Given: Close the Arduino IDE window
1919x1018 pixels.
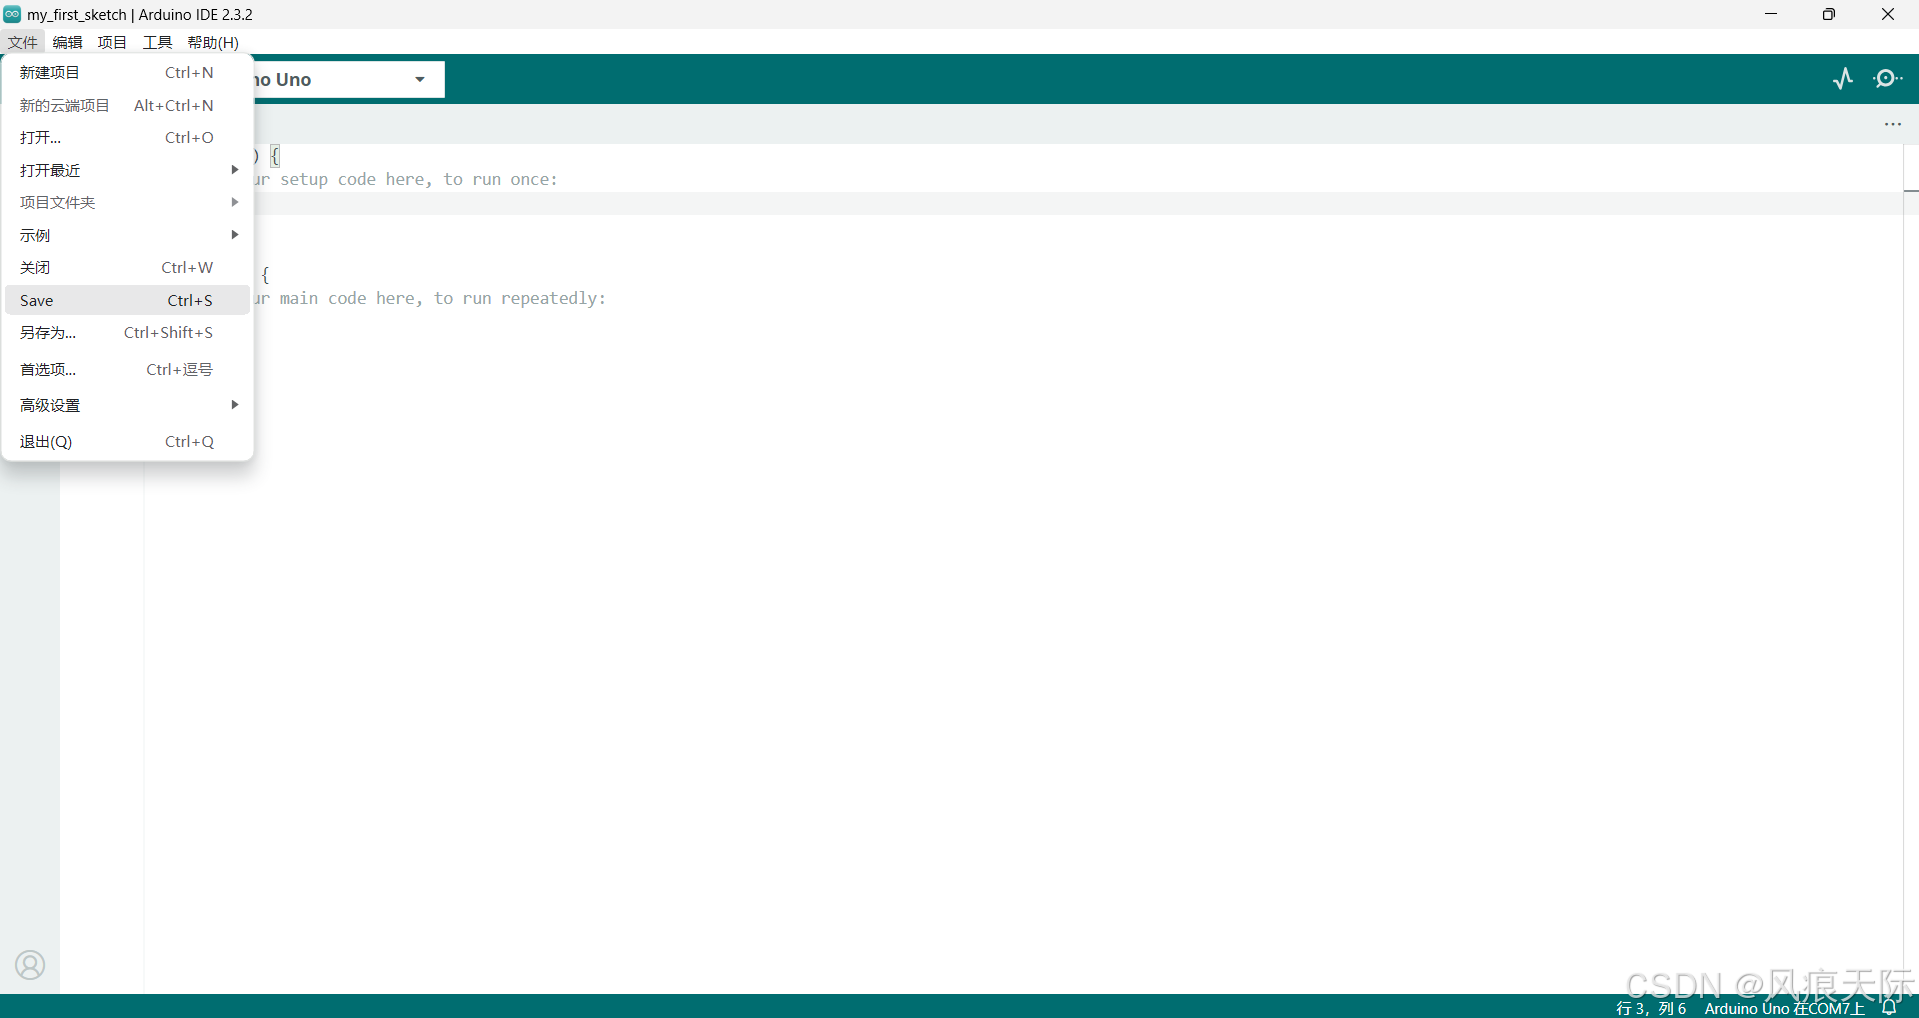Looking at the screenshot, I should pos(1888,14).
